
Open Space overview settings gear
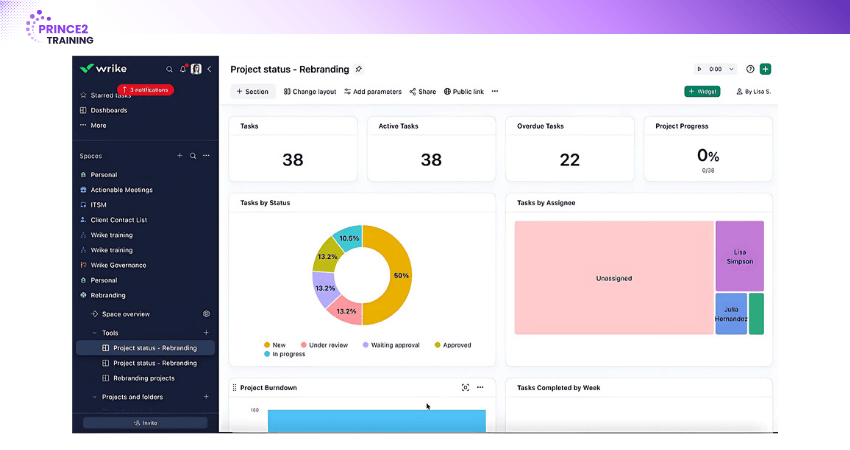click(206, 314)
